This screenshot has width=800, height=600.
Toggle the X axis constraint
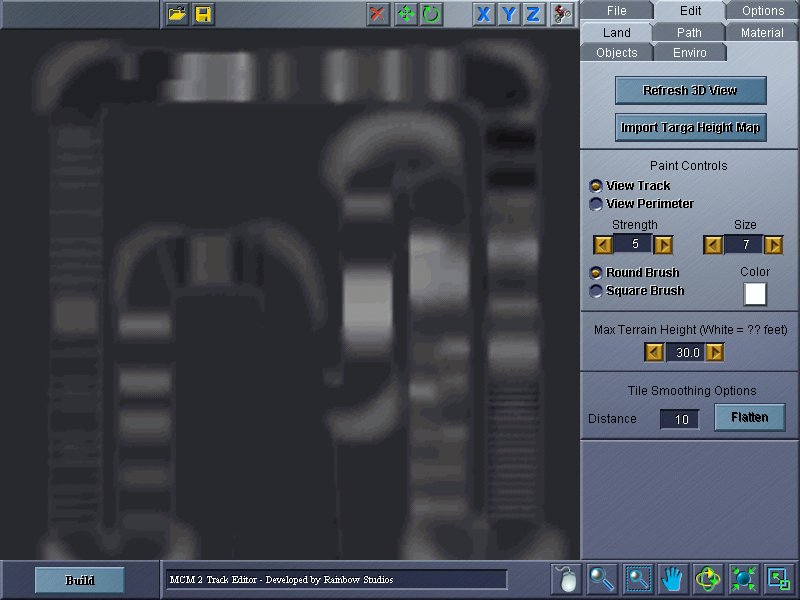coord(484,14)
